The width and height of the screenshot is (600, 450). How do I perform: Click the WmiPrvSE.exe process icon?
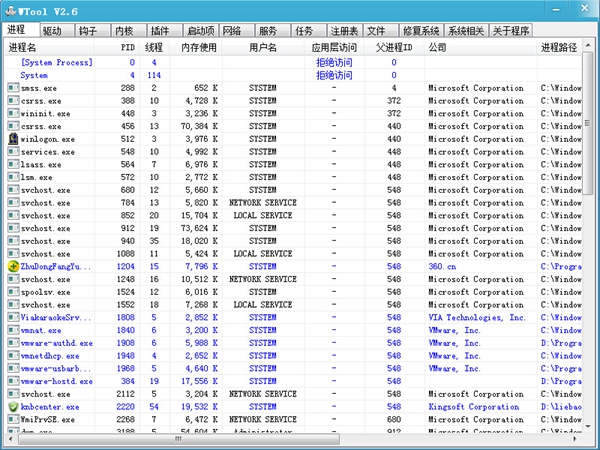pos(13,420)
